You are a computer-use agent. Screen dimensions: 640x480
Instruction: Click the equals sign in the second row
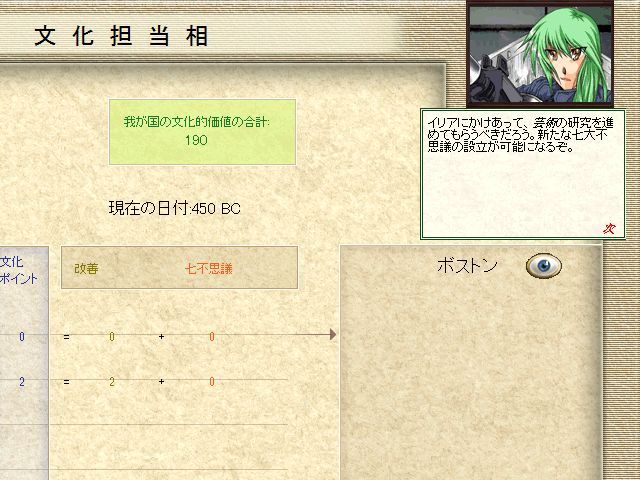66,382
